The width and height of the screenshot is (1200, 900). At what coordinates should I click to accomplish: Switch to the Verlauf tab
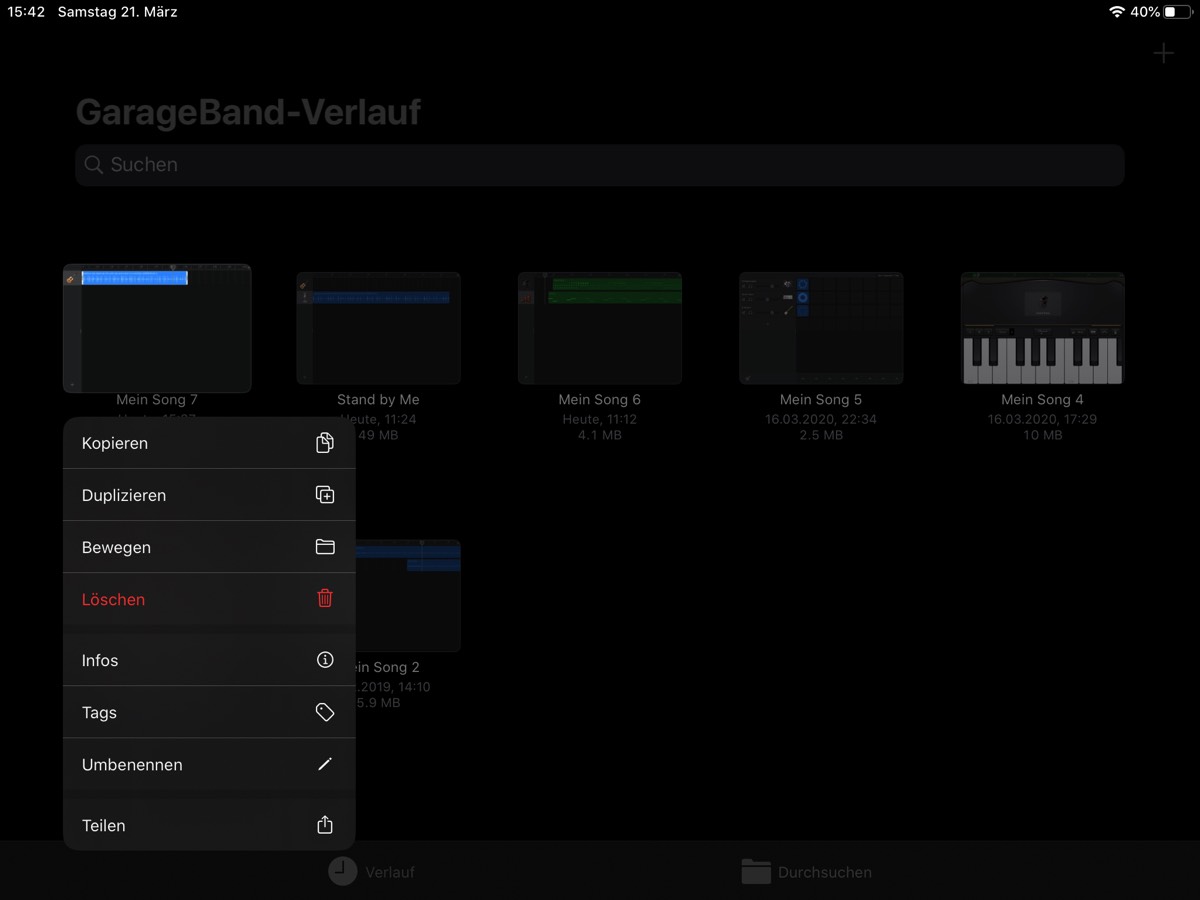tap(371, 871)
